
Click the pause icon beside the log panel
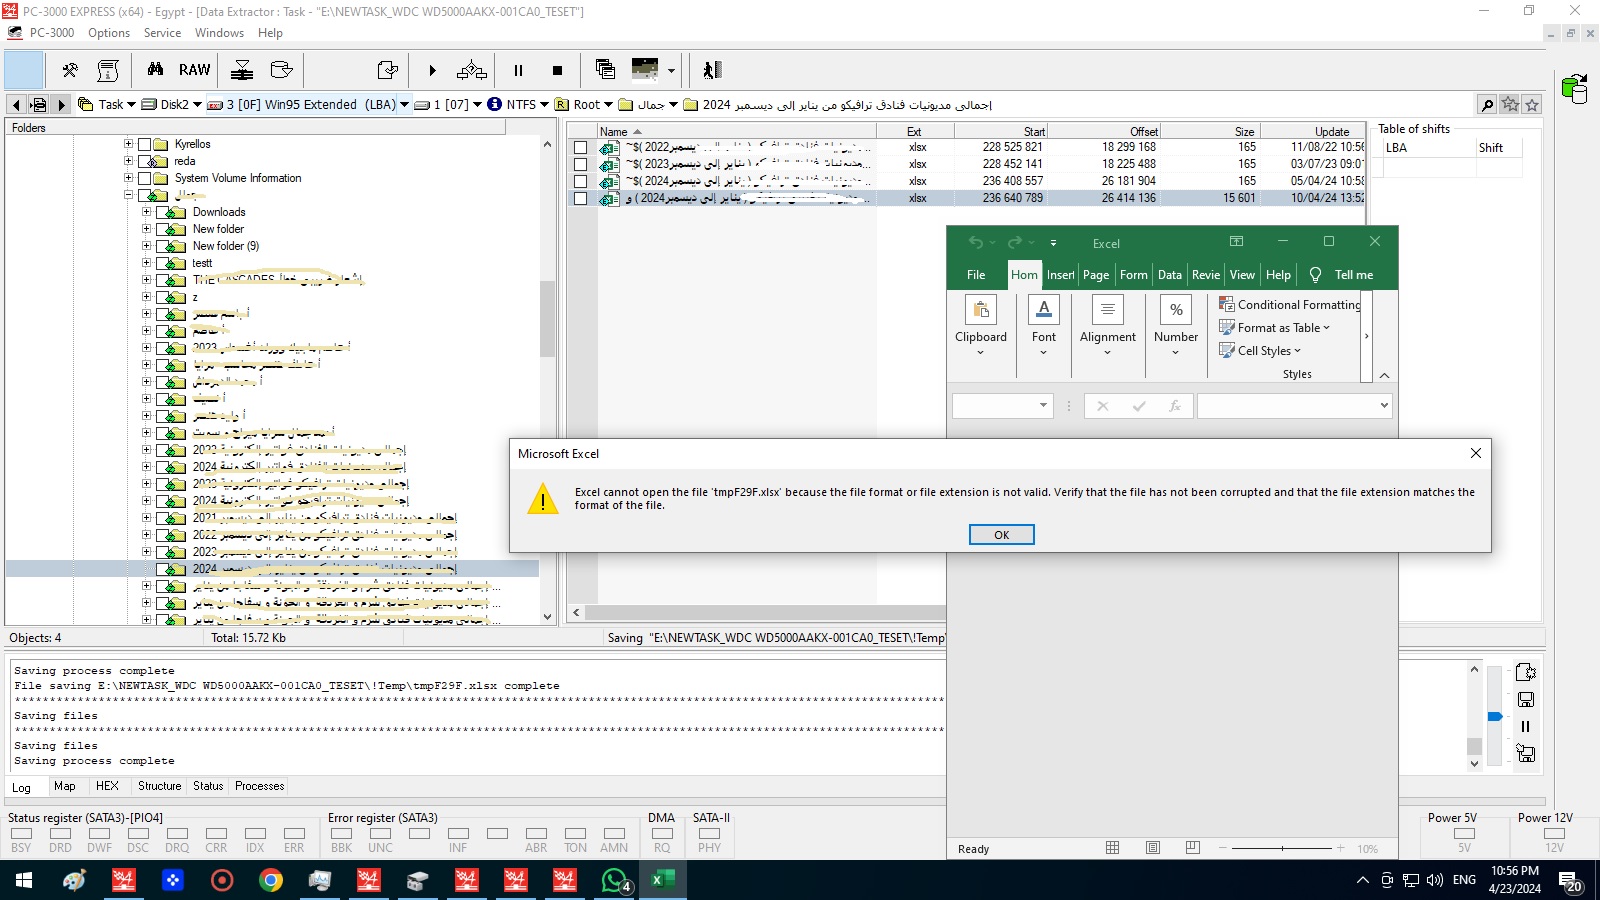click(x=1525, y=727)
